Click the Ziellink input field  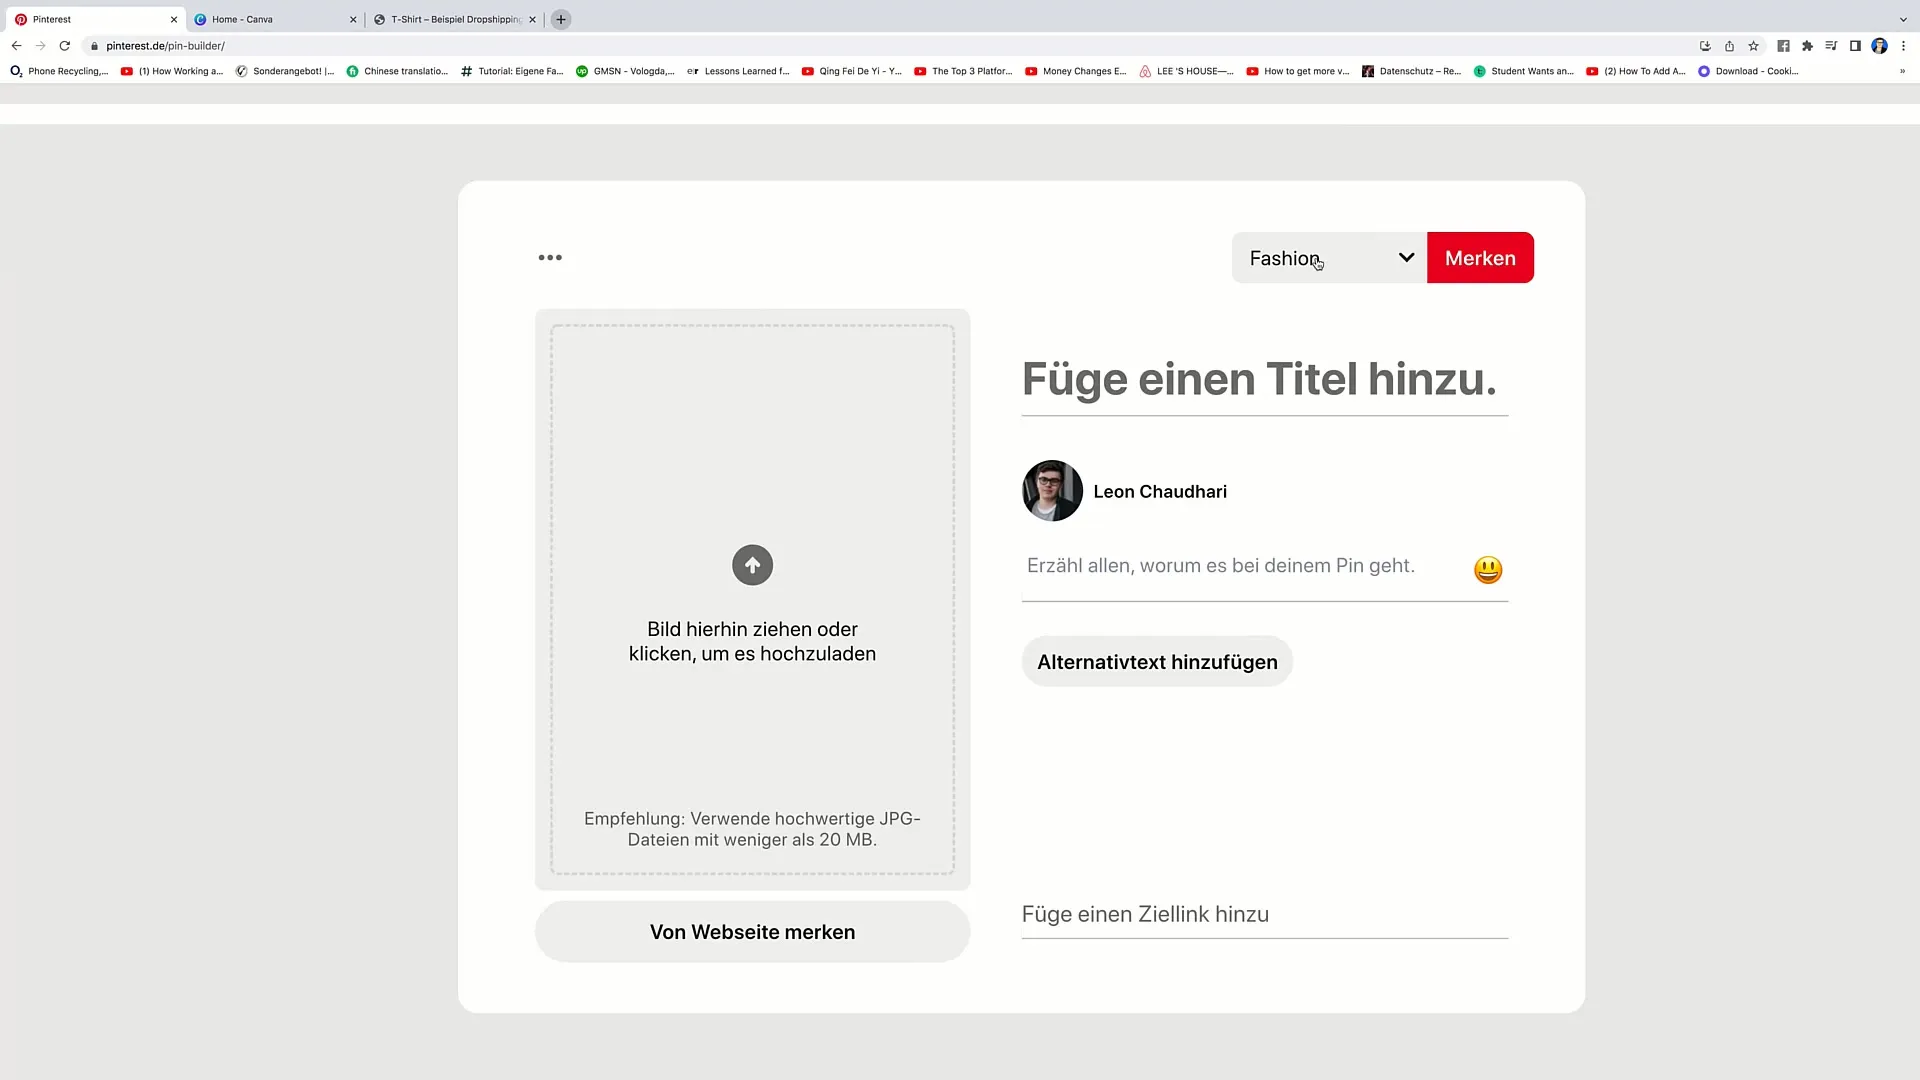click(x=1263, y=914)
